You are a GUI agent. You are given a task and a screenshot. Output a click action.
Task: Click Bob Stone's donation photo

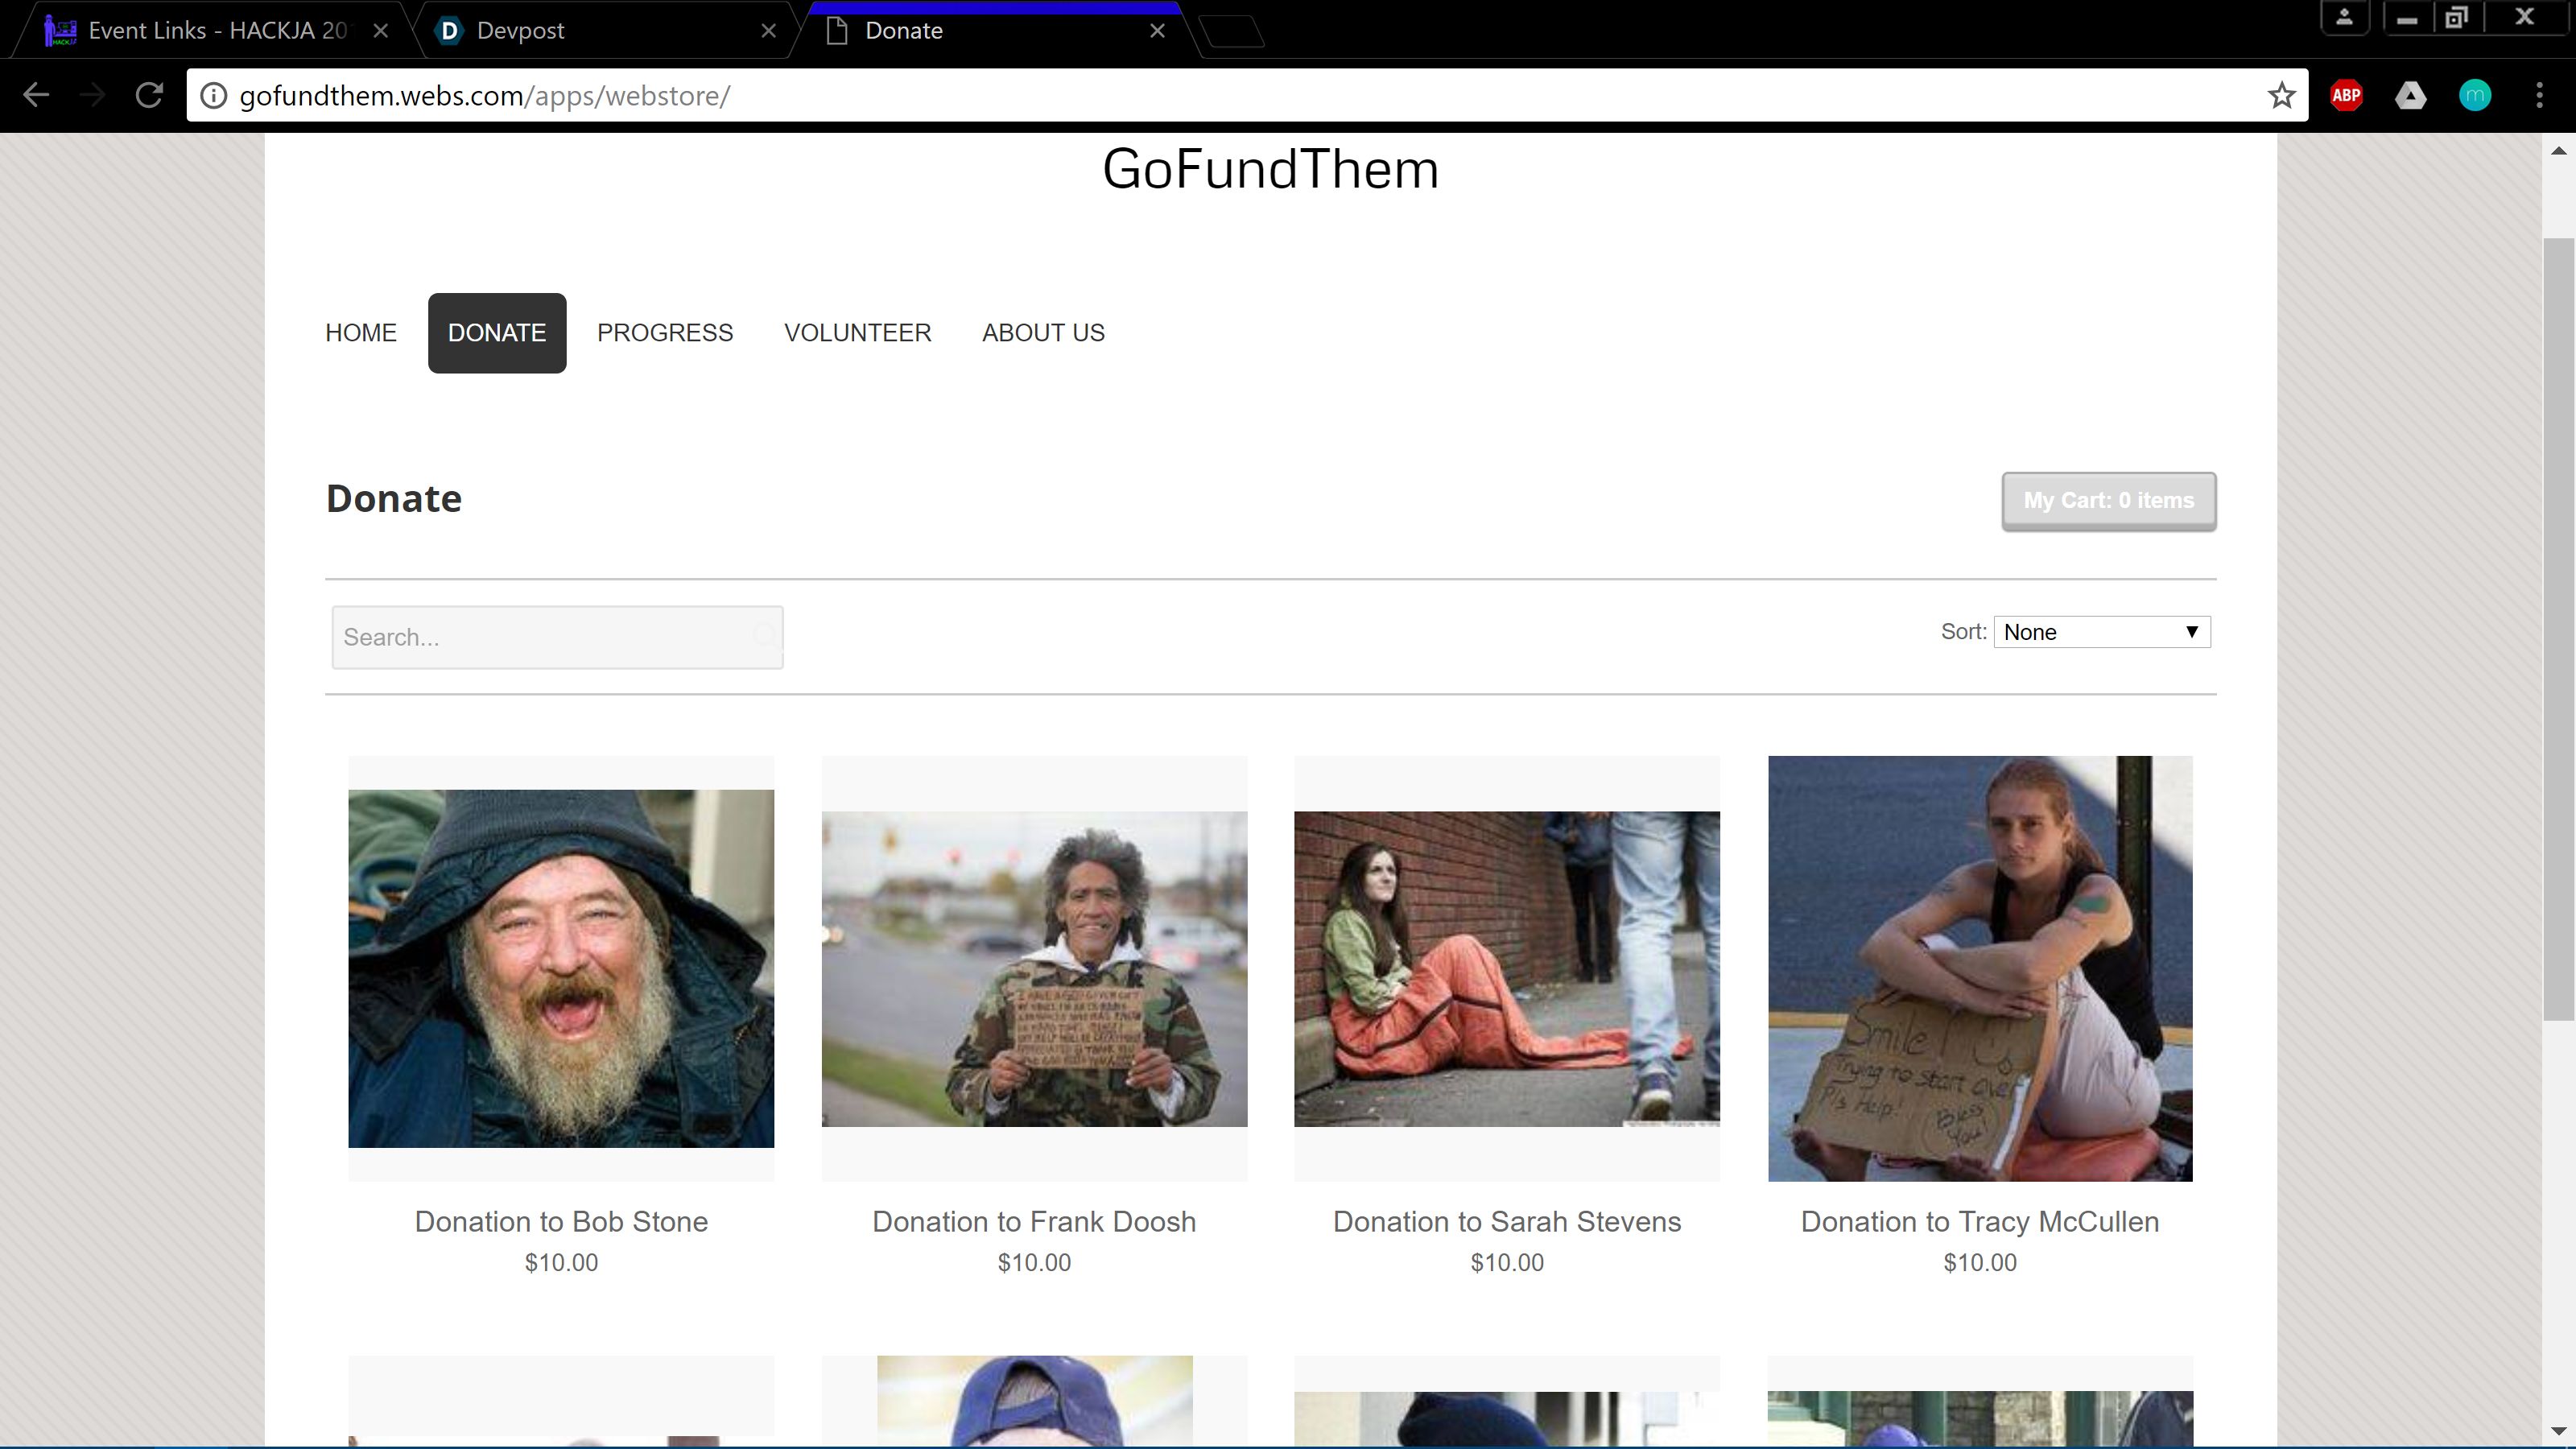pos(561,968)
